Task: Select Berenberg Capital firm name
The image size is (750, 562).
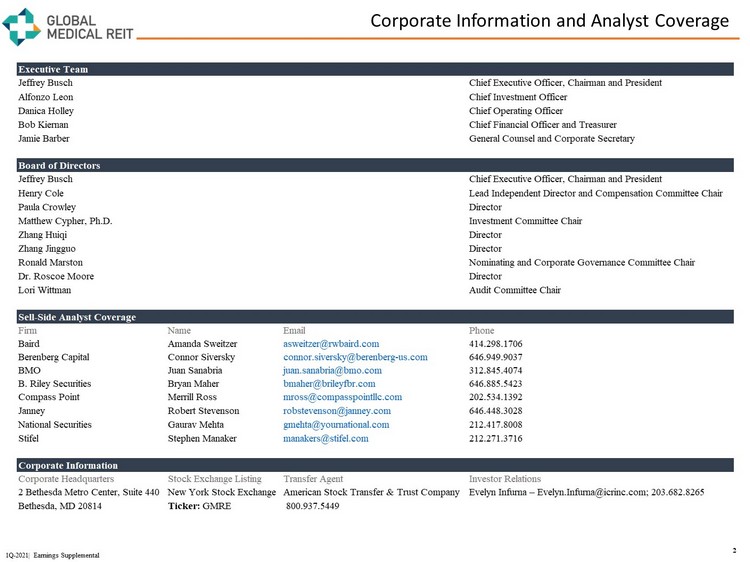Action: (x=54, y=357)
